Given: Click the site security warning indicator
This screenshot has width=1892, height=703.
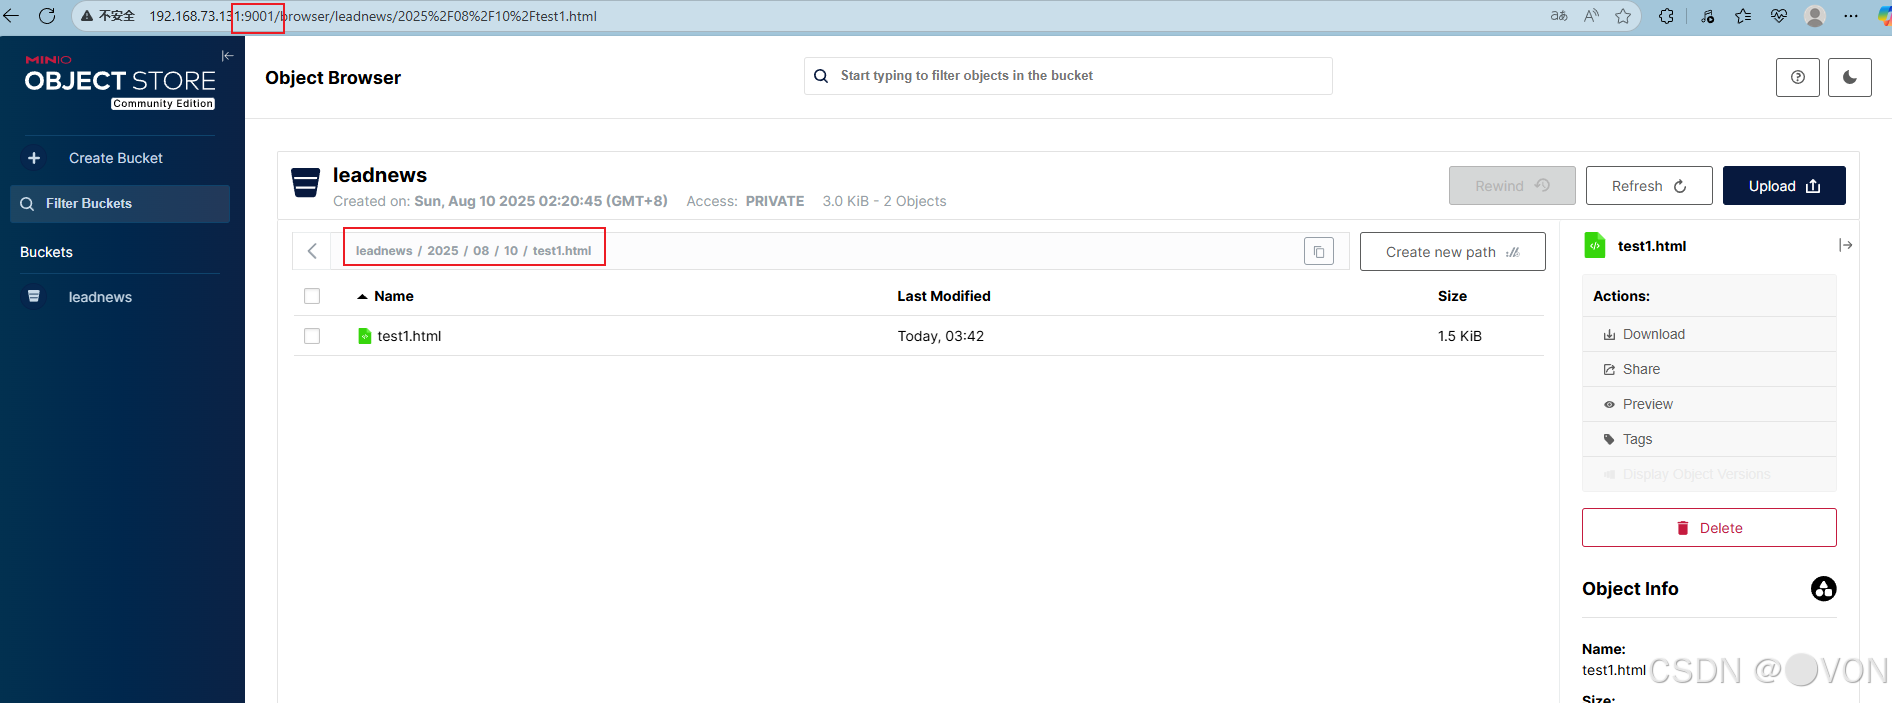Looking at the screenshot, I should (108, 16).
